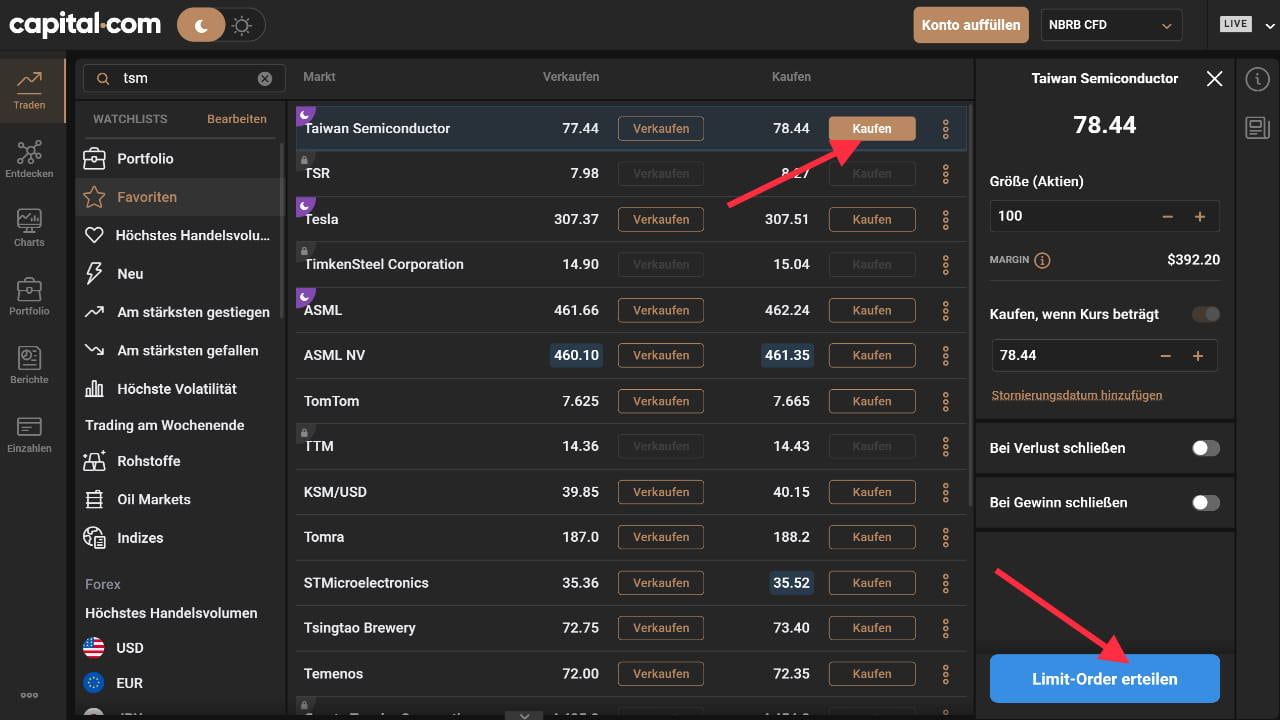Open options menu for Temenos row

click(946, 674)
